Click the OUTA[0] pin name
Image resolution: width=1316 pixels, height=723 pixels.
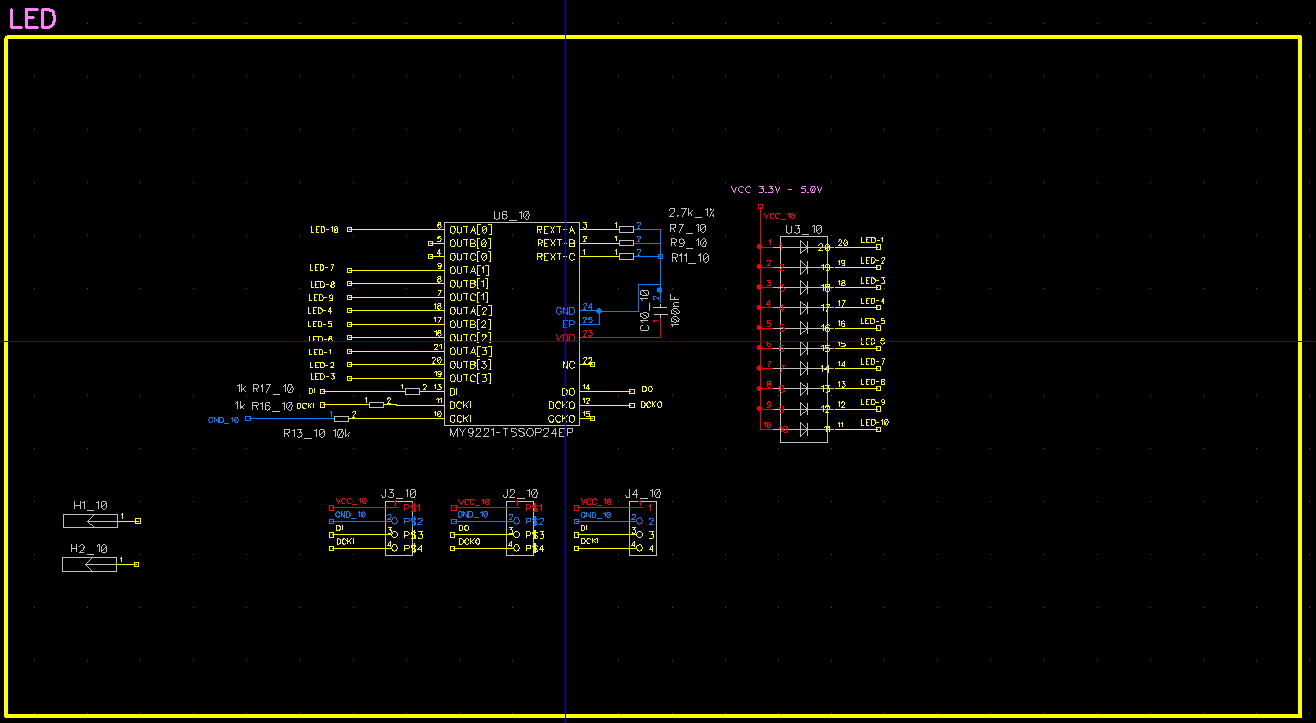pos(470,230)
